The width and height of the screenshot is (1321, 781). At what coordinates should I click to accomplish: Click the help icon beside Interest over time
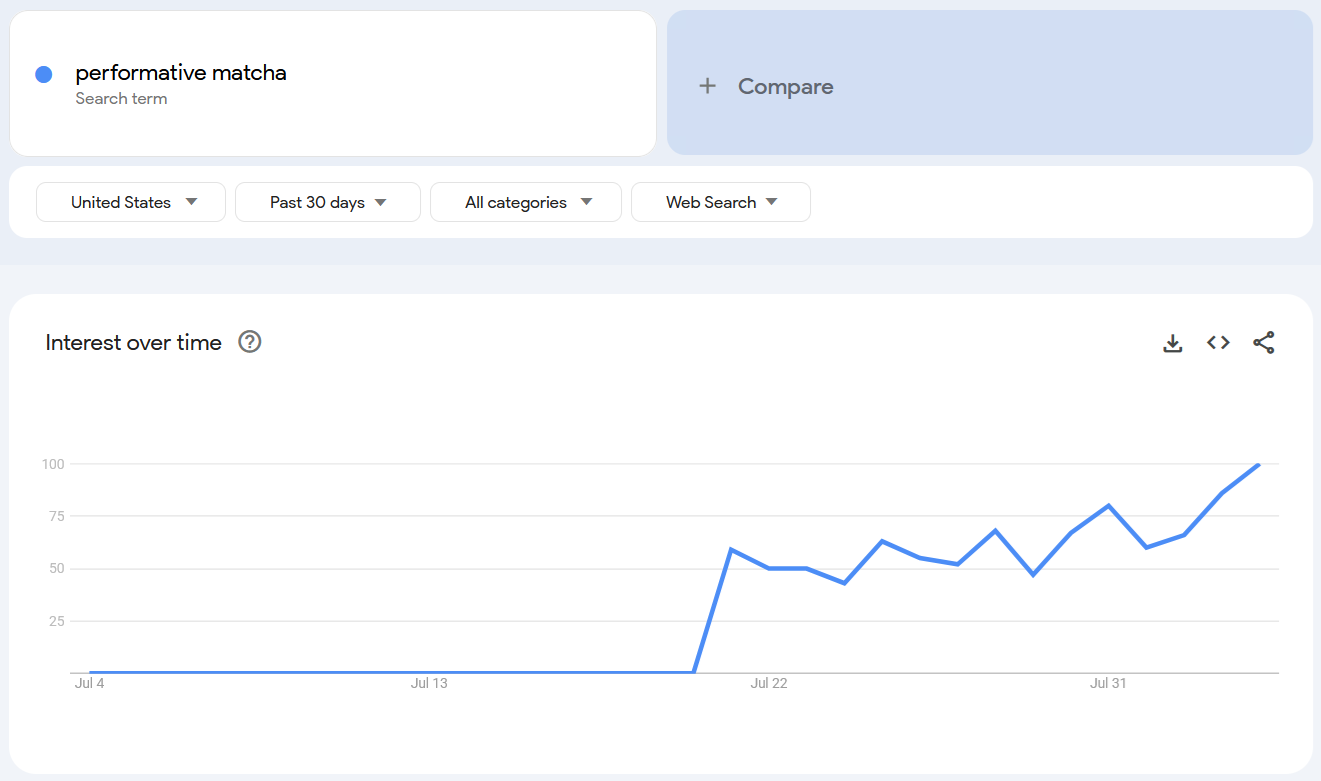click(249, 342)
